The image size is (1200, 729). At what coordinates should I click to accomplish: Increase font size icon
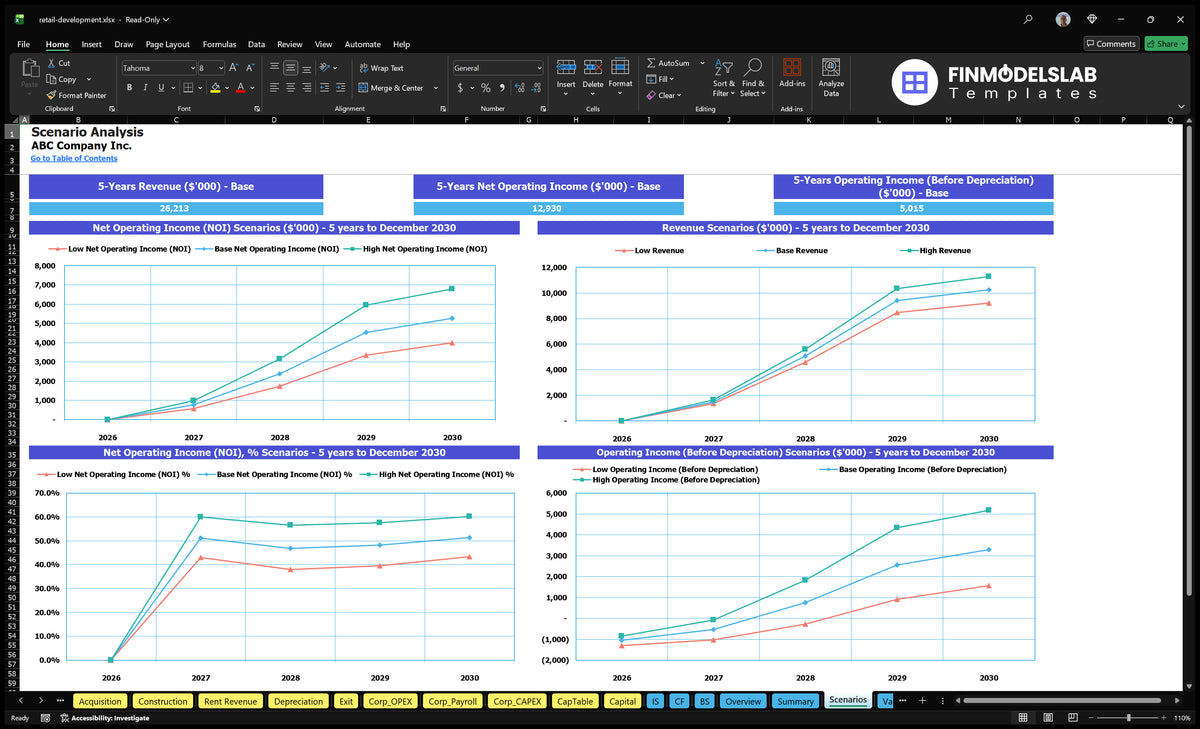[234, 68]
